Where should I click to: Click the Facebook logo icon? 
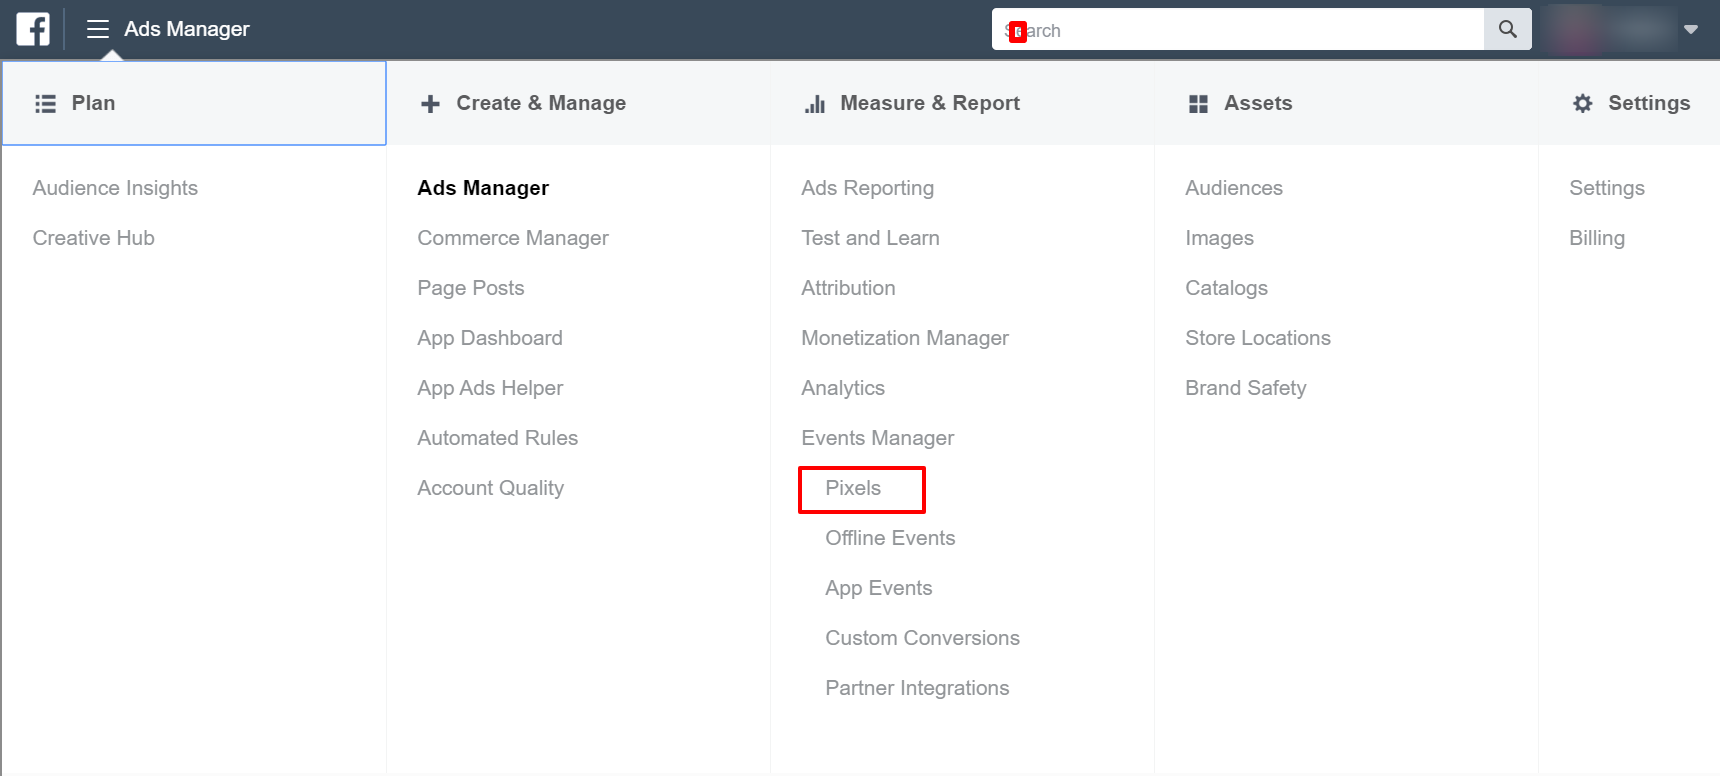pos(33,29)
